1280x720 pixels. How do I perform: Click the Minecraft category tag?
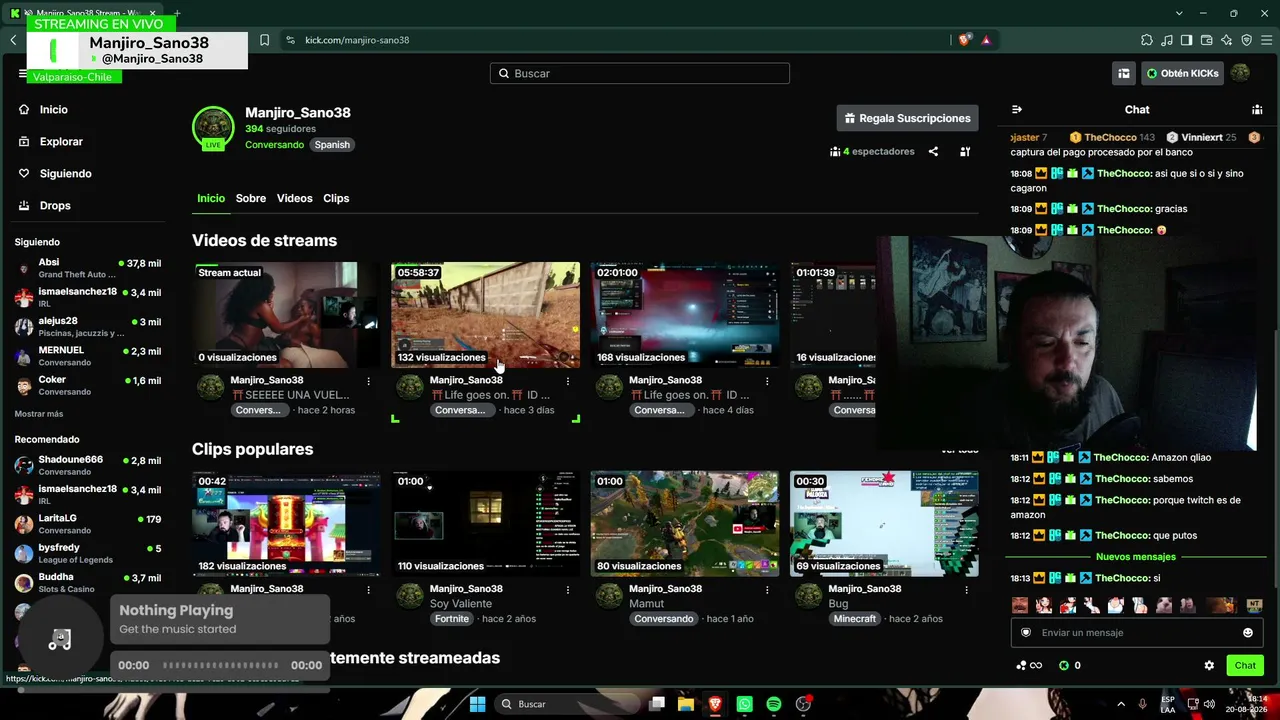pyautogui.click(x=855, y=619)
